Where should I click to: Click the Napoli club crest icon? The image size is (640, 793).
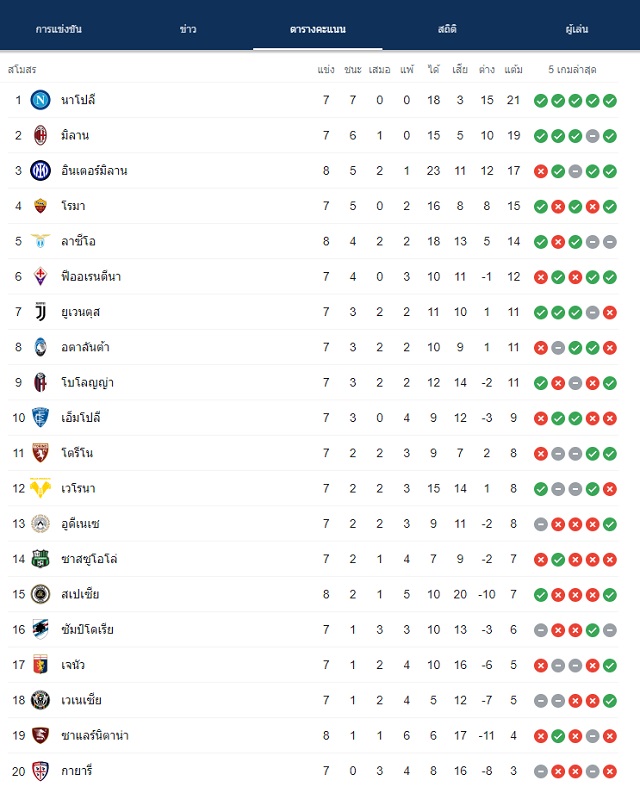pos(40,100)
